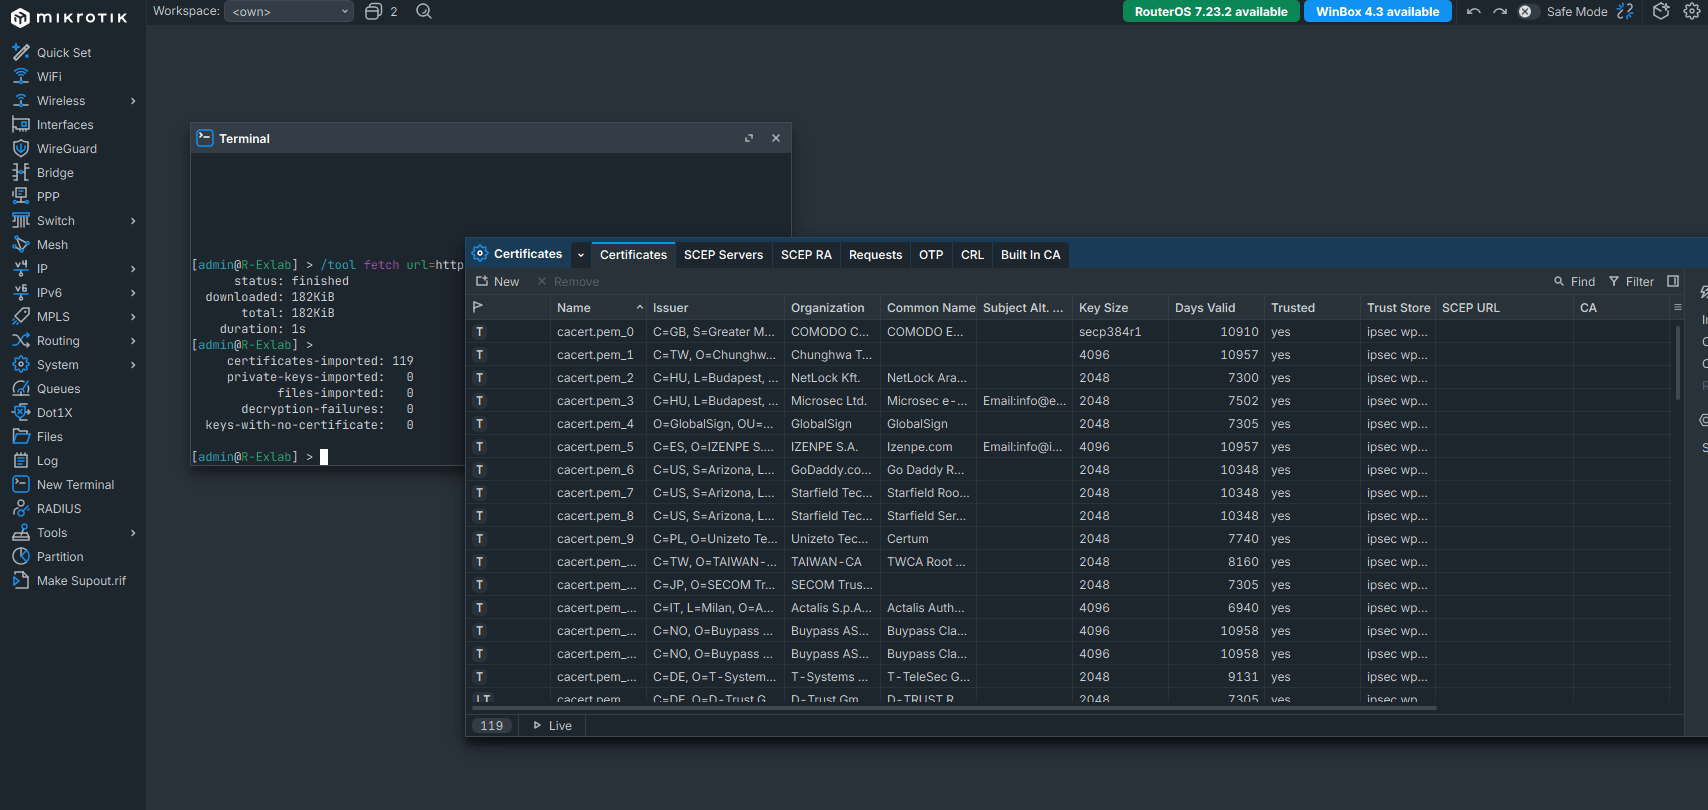Open the Quick Set sidebar entry
The width and height of the screenshot is (1708, 810).
[64, 52]
